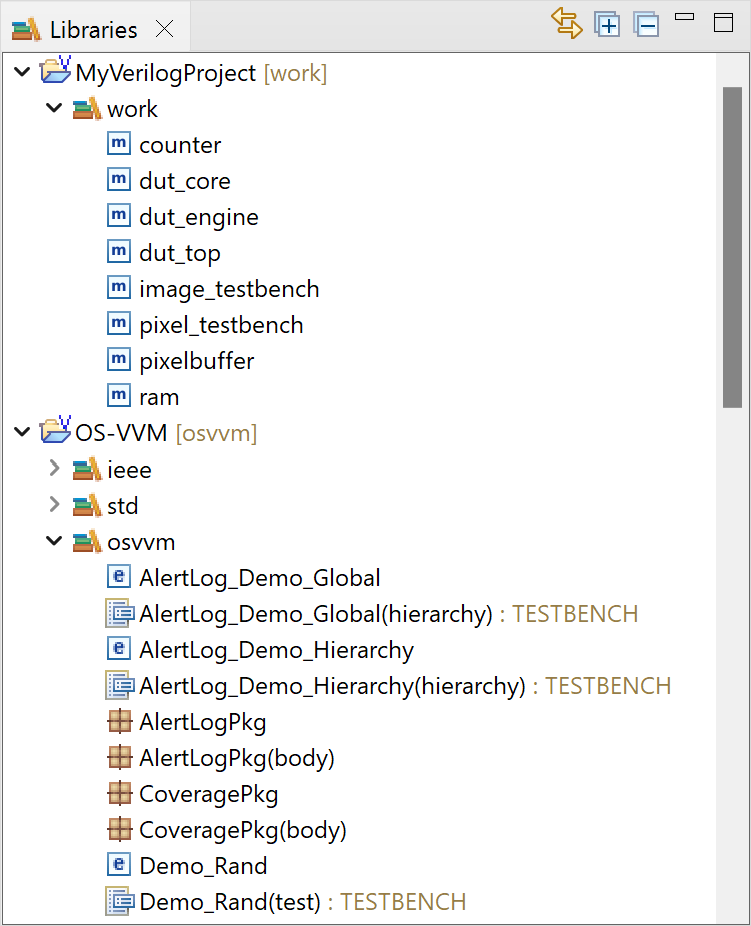
Task: Select the Libraries tab label
Action: 93,30
